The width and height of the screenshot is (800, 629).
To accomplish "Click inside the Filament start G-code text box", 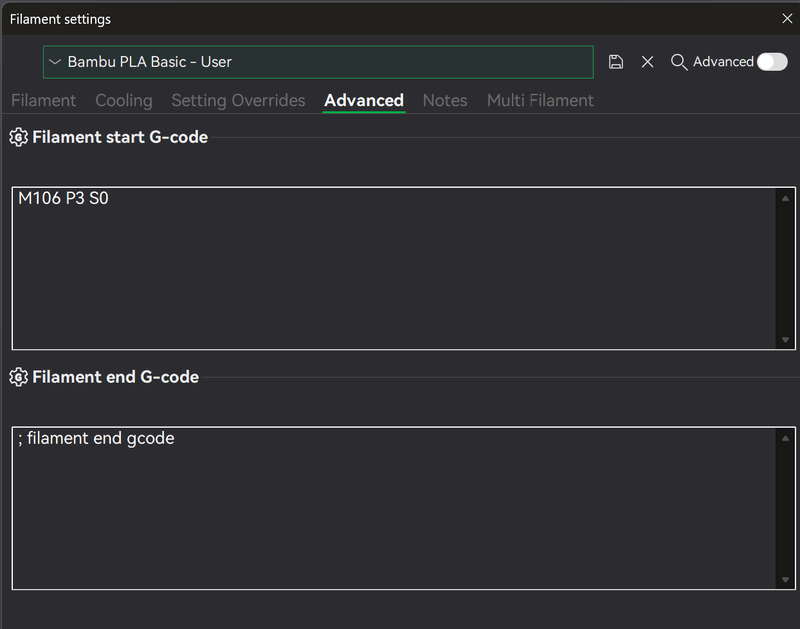I will [x=395, y=270].
